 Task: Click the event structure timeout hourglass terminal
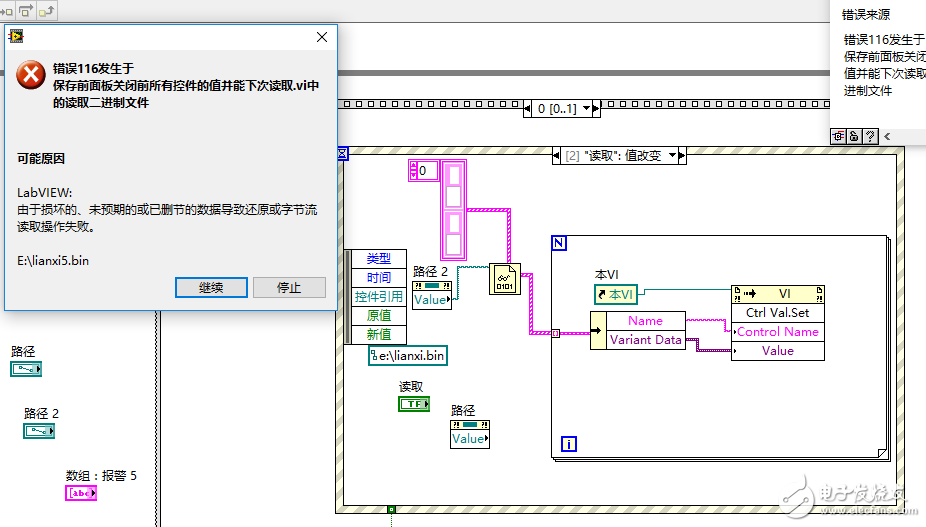tap(343, 154)
